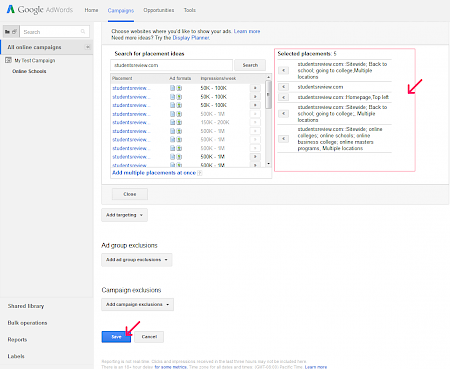Click the Close button under placements
450x369 pixels.
tap(130, 194)
